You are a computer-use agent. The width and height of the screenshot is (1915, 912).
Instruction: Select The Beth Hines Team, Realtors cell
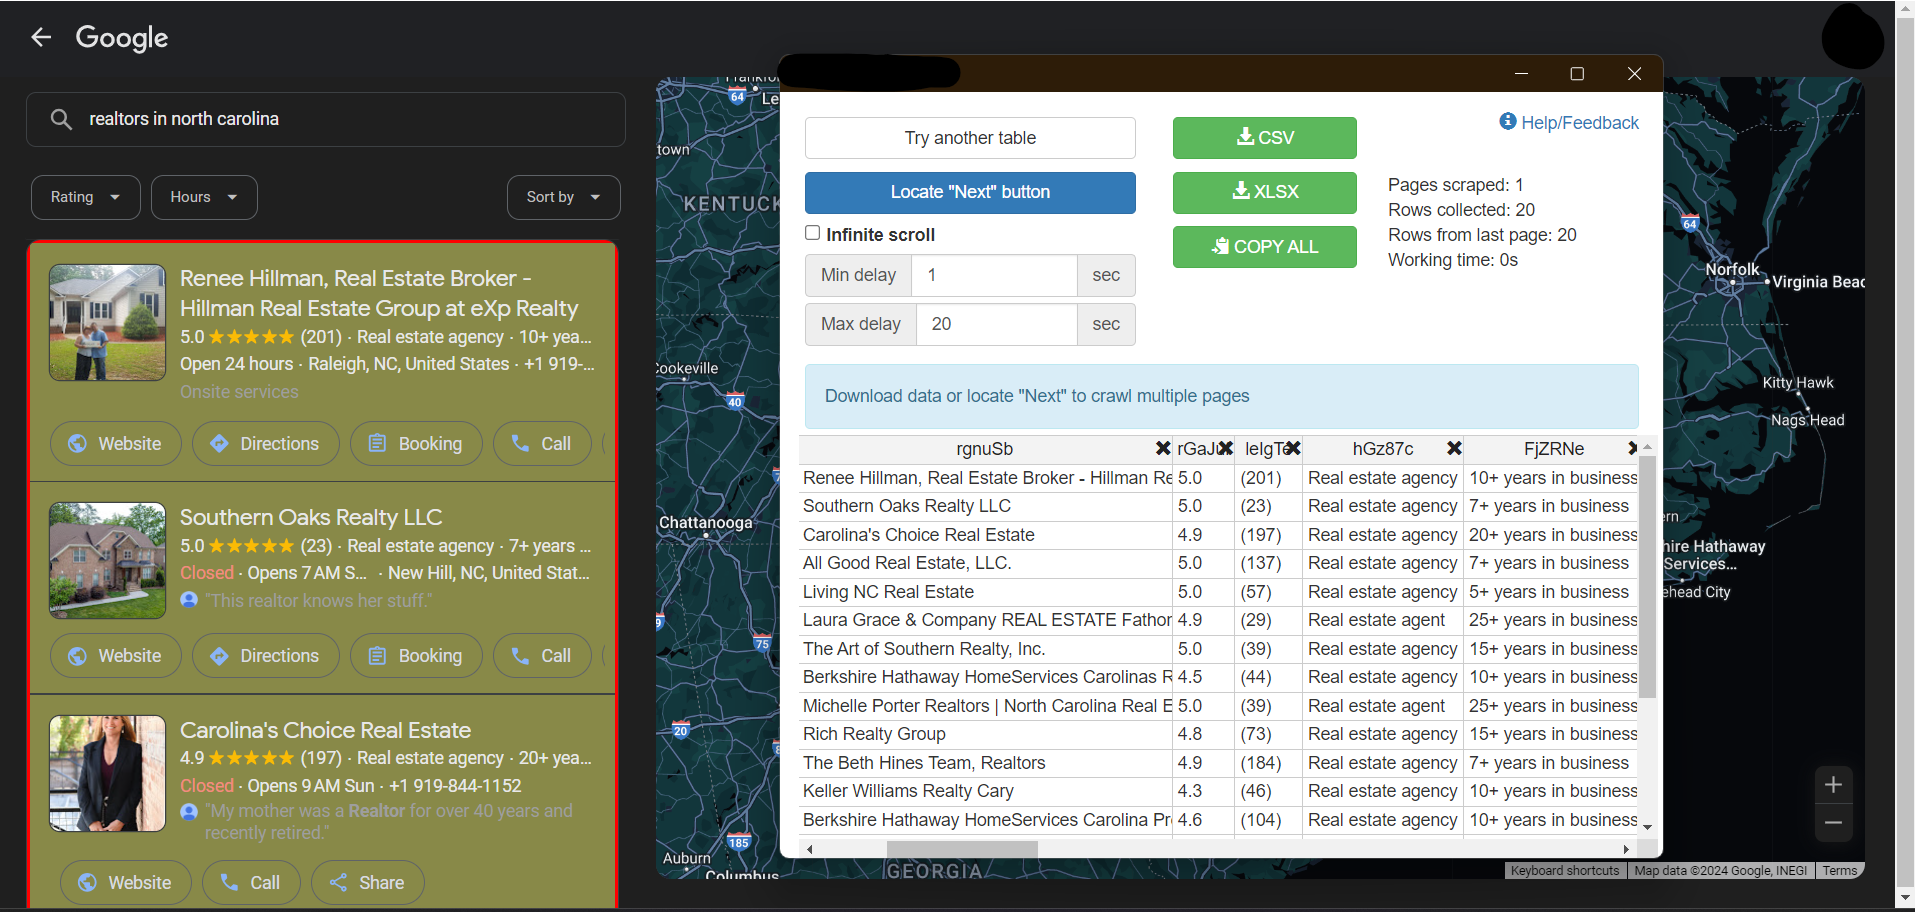(986, 763)
